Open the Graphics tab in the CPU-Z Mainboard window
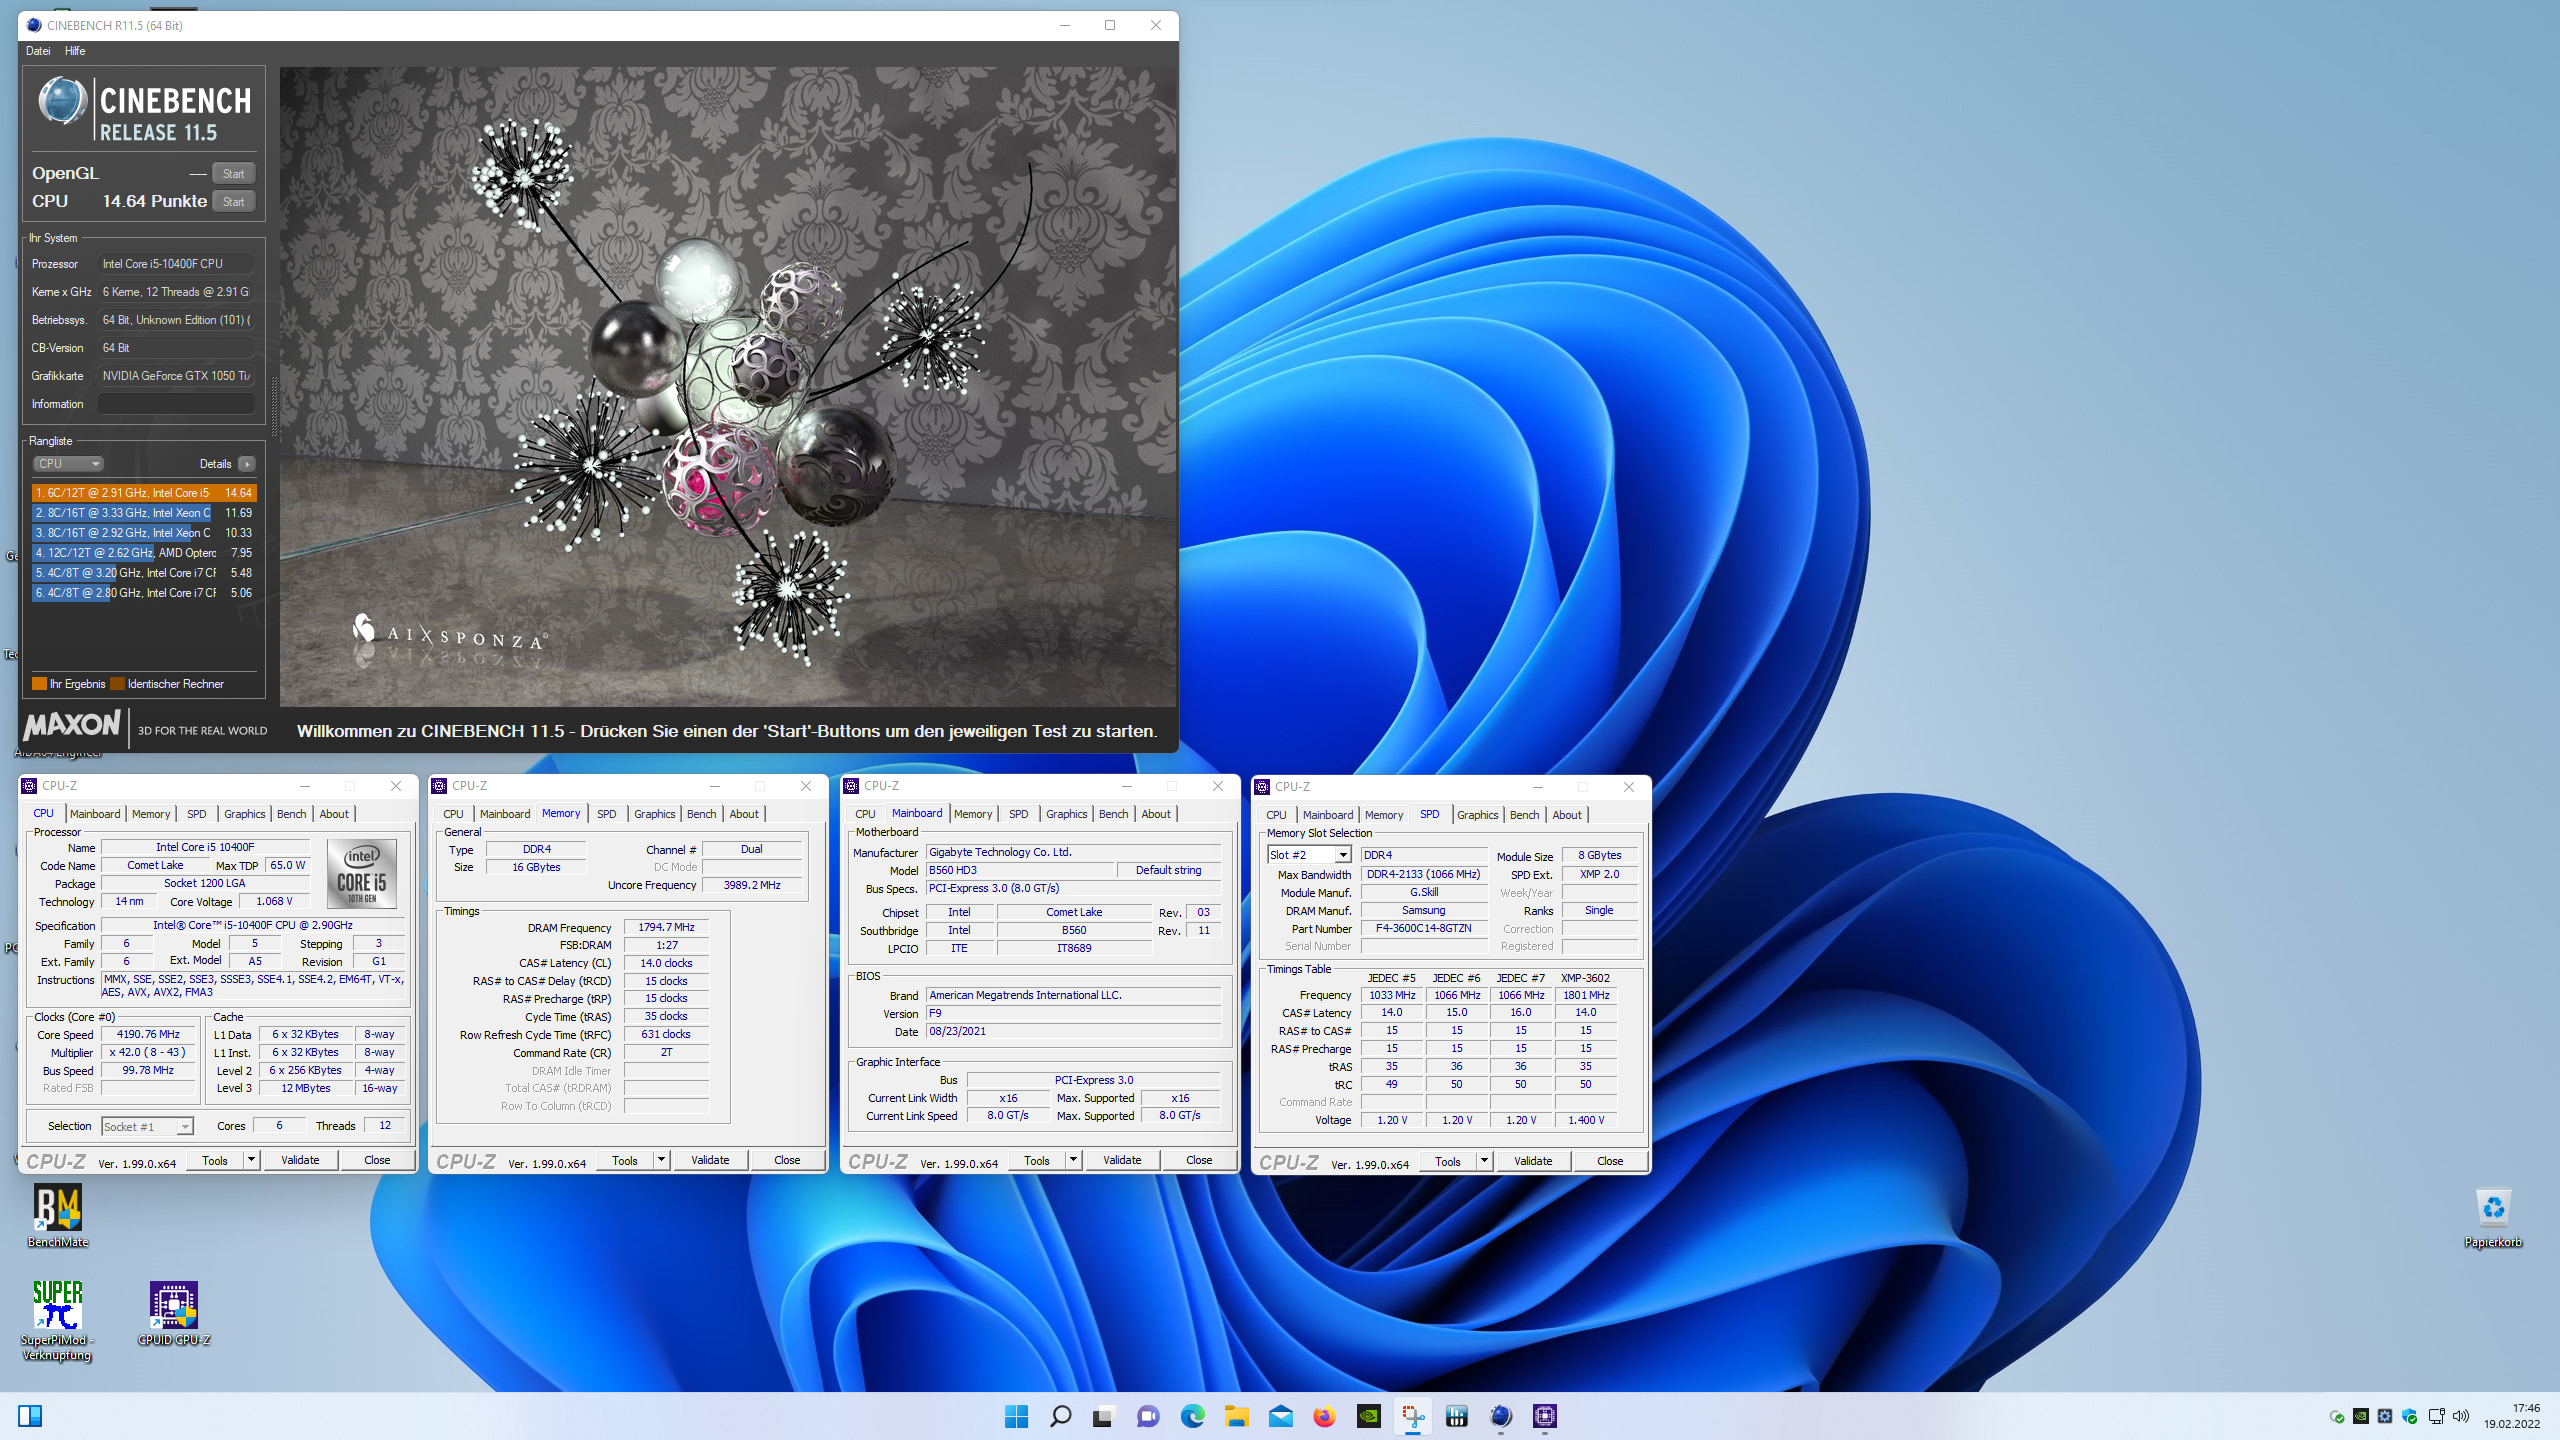 [1066, 814]
